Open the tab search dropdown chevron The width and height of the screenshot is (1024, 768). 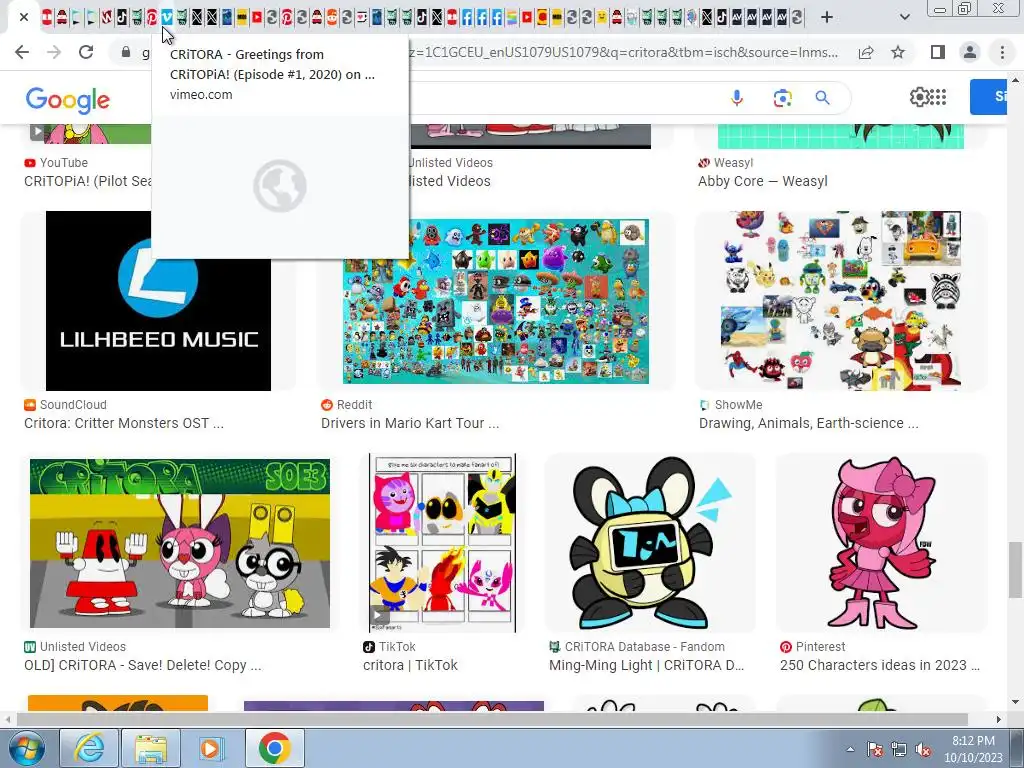904,18
